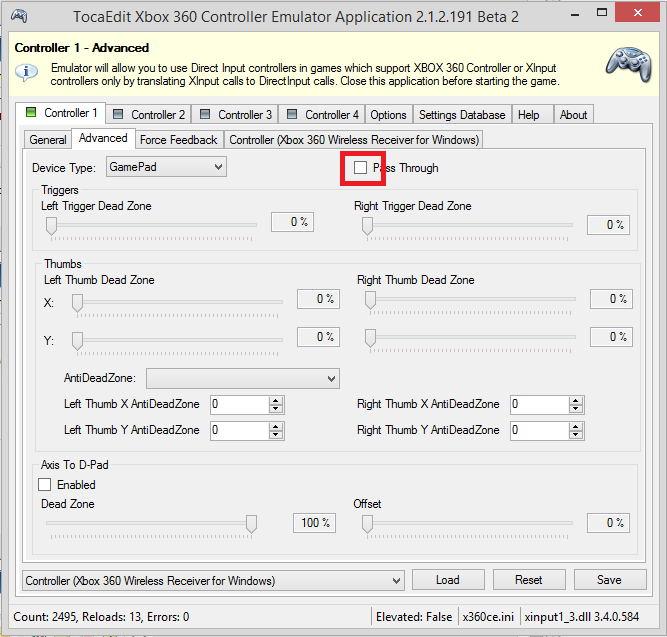Increase Right Thumb X AntiDeadZone with up arrow
The width and height of the screenshot is (667, 637).
(576, 401)
